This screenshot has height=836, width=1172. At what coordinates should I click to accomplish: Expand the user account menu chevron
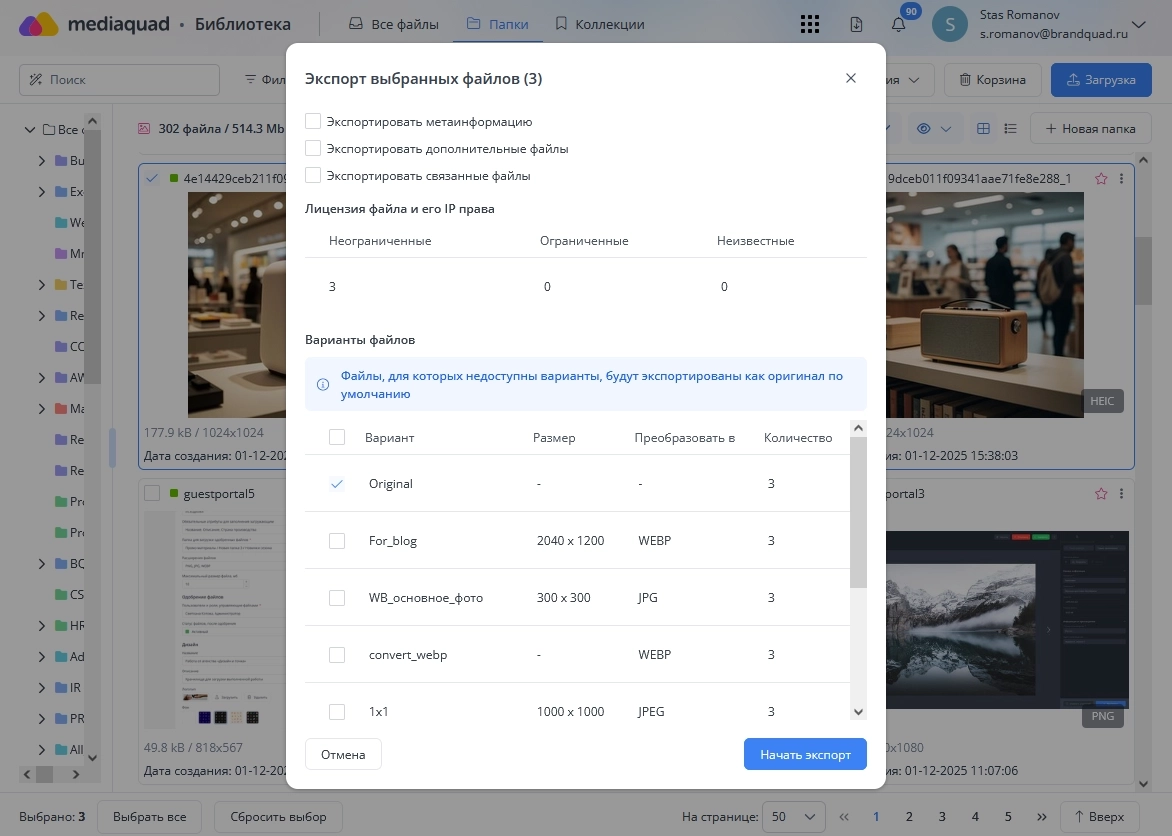pos(1138,24)
